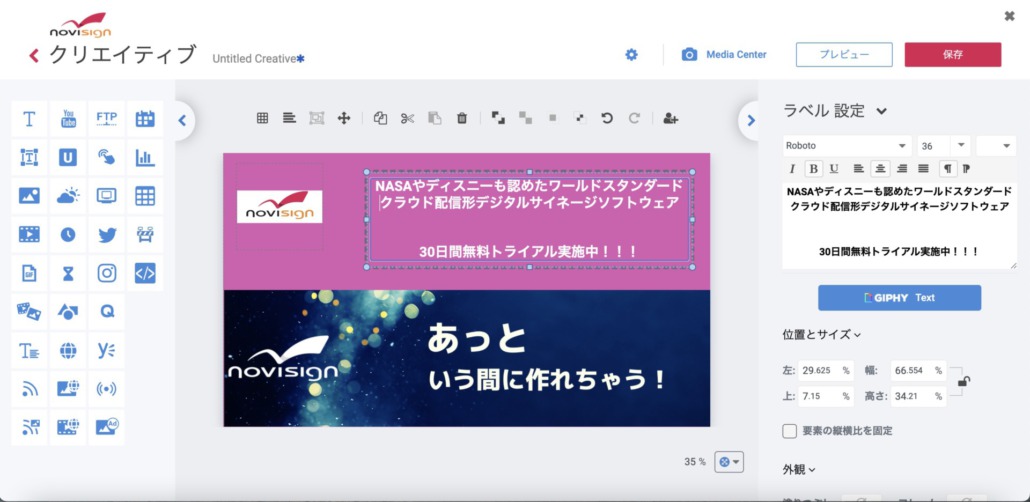Undo the last canvas action
The width and height of the screenshot is (1030, 502).
pos(607,118)
